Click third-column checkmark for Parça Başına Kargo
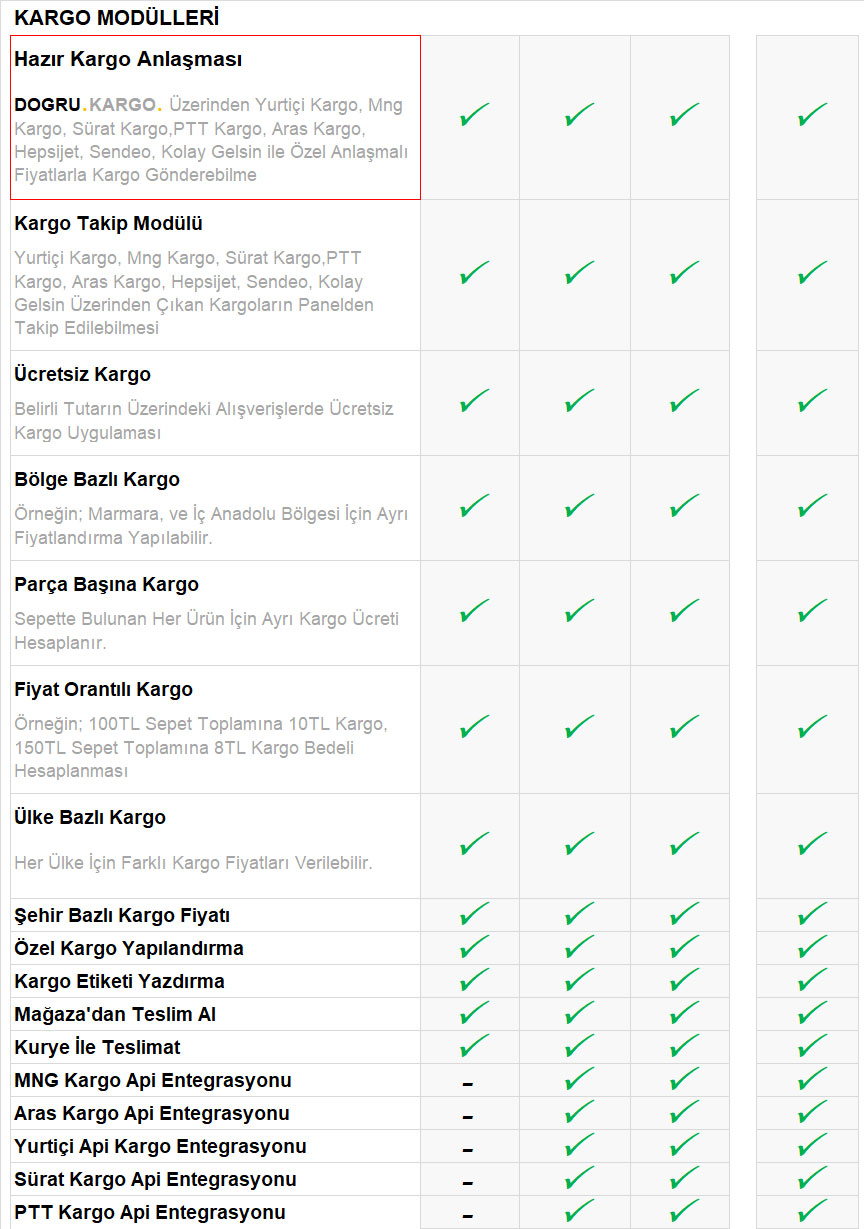864x1229 pixels. click(684, 611)
